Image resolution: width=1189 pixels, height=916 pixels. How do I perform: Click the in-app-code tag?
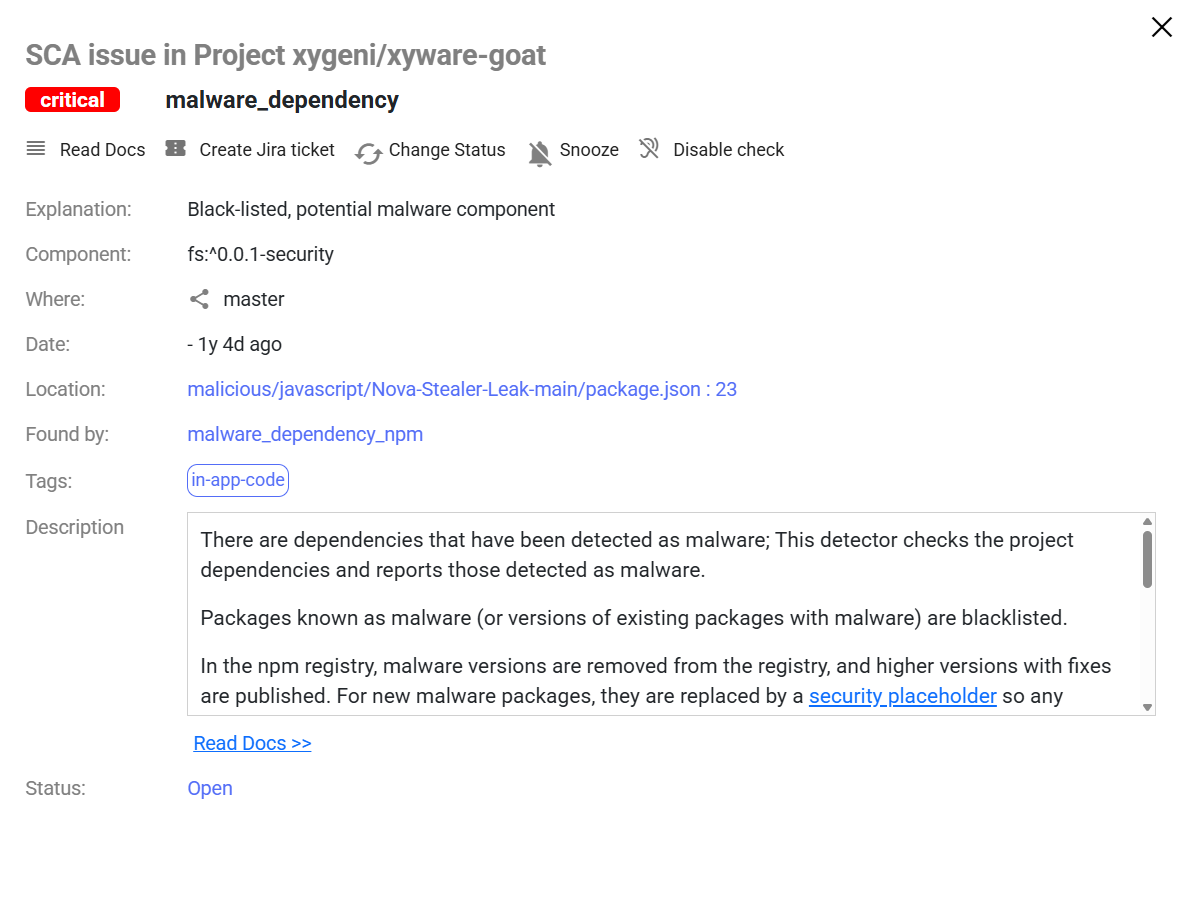[238, 480]
